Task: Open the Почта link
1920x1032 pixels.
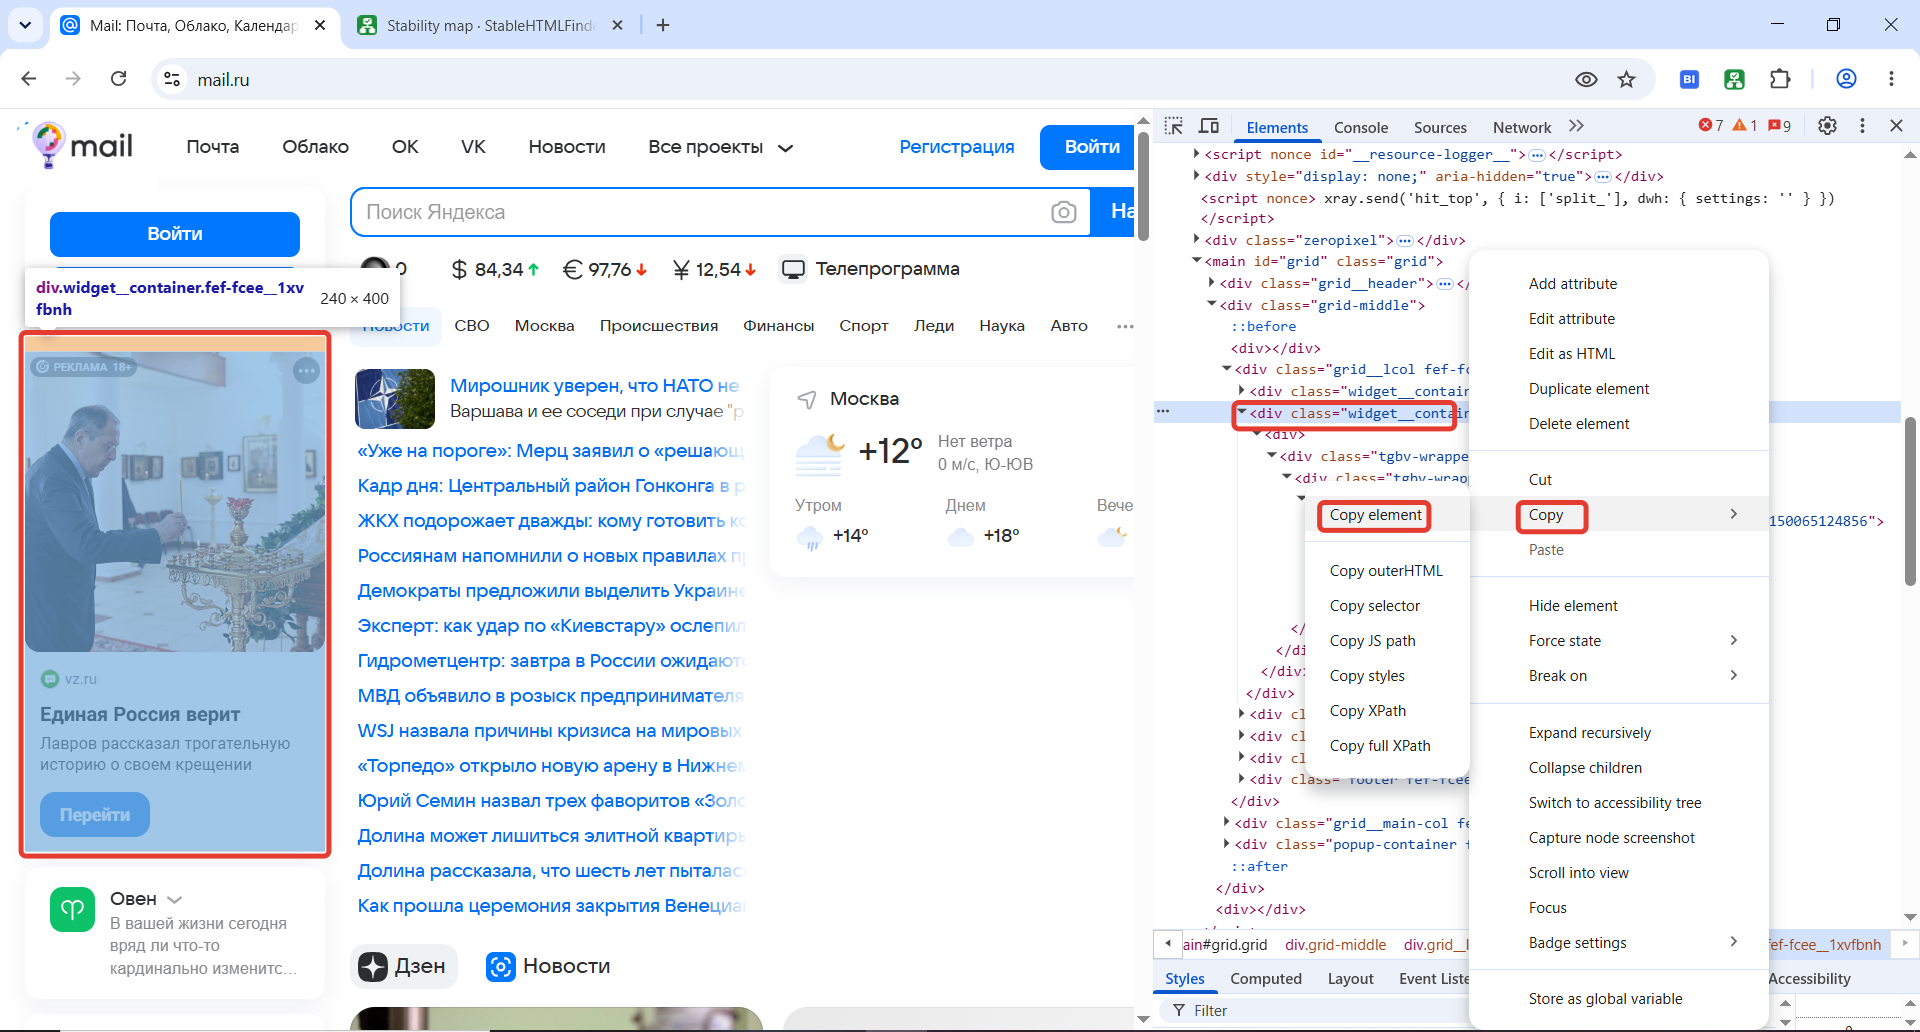Action: tap(213, 147)
